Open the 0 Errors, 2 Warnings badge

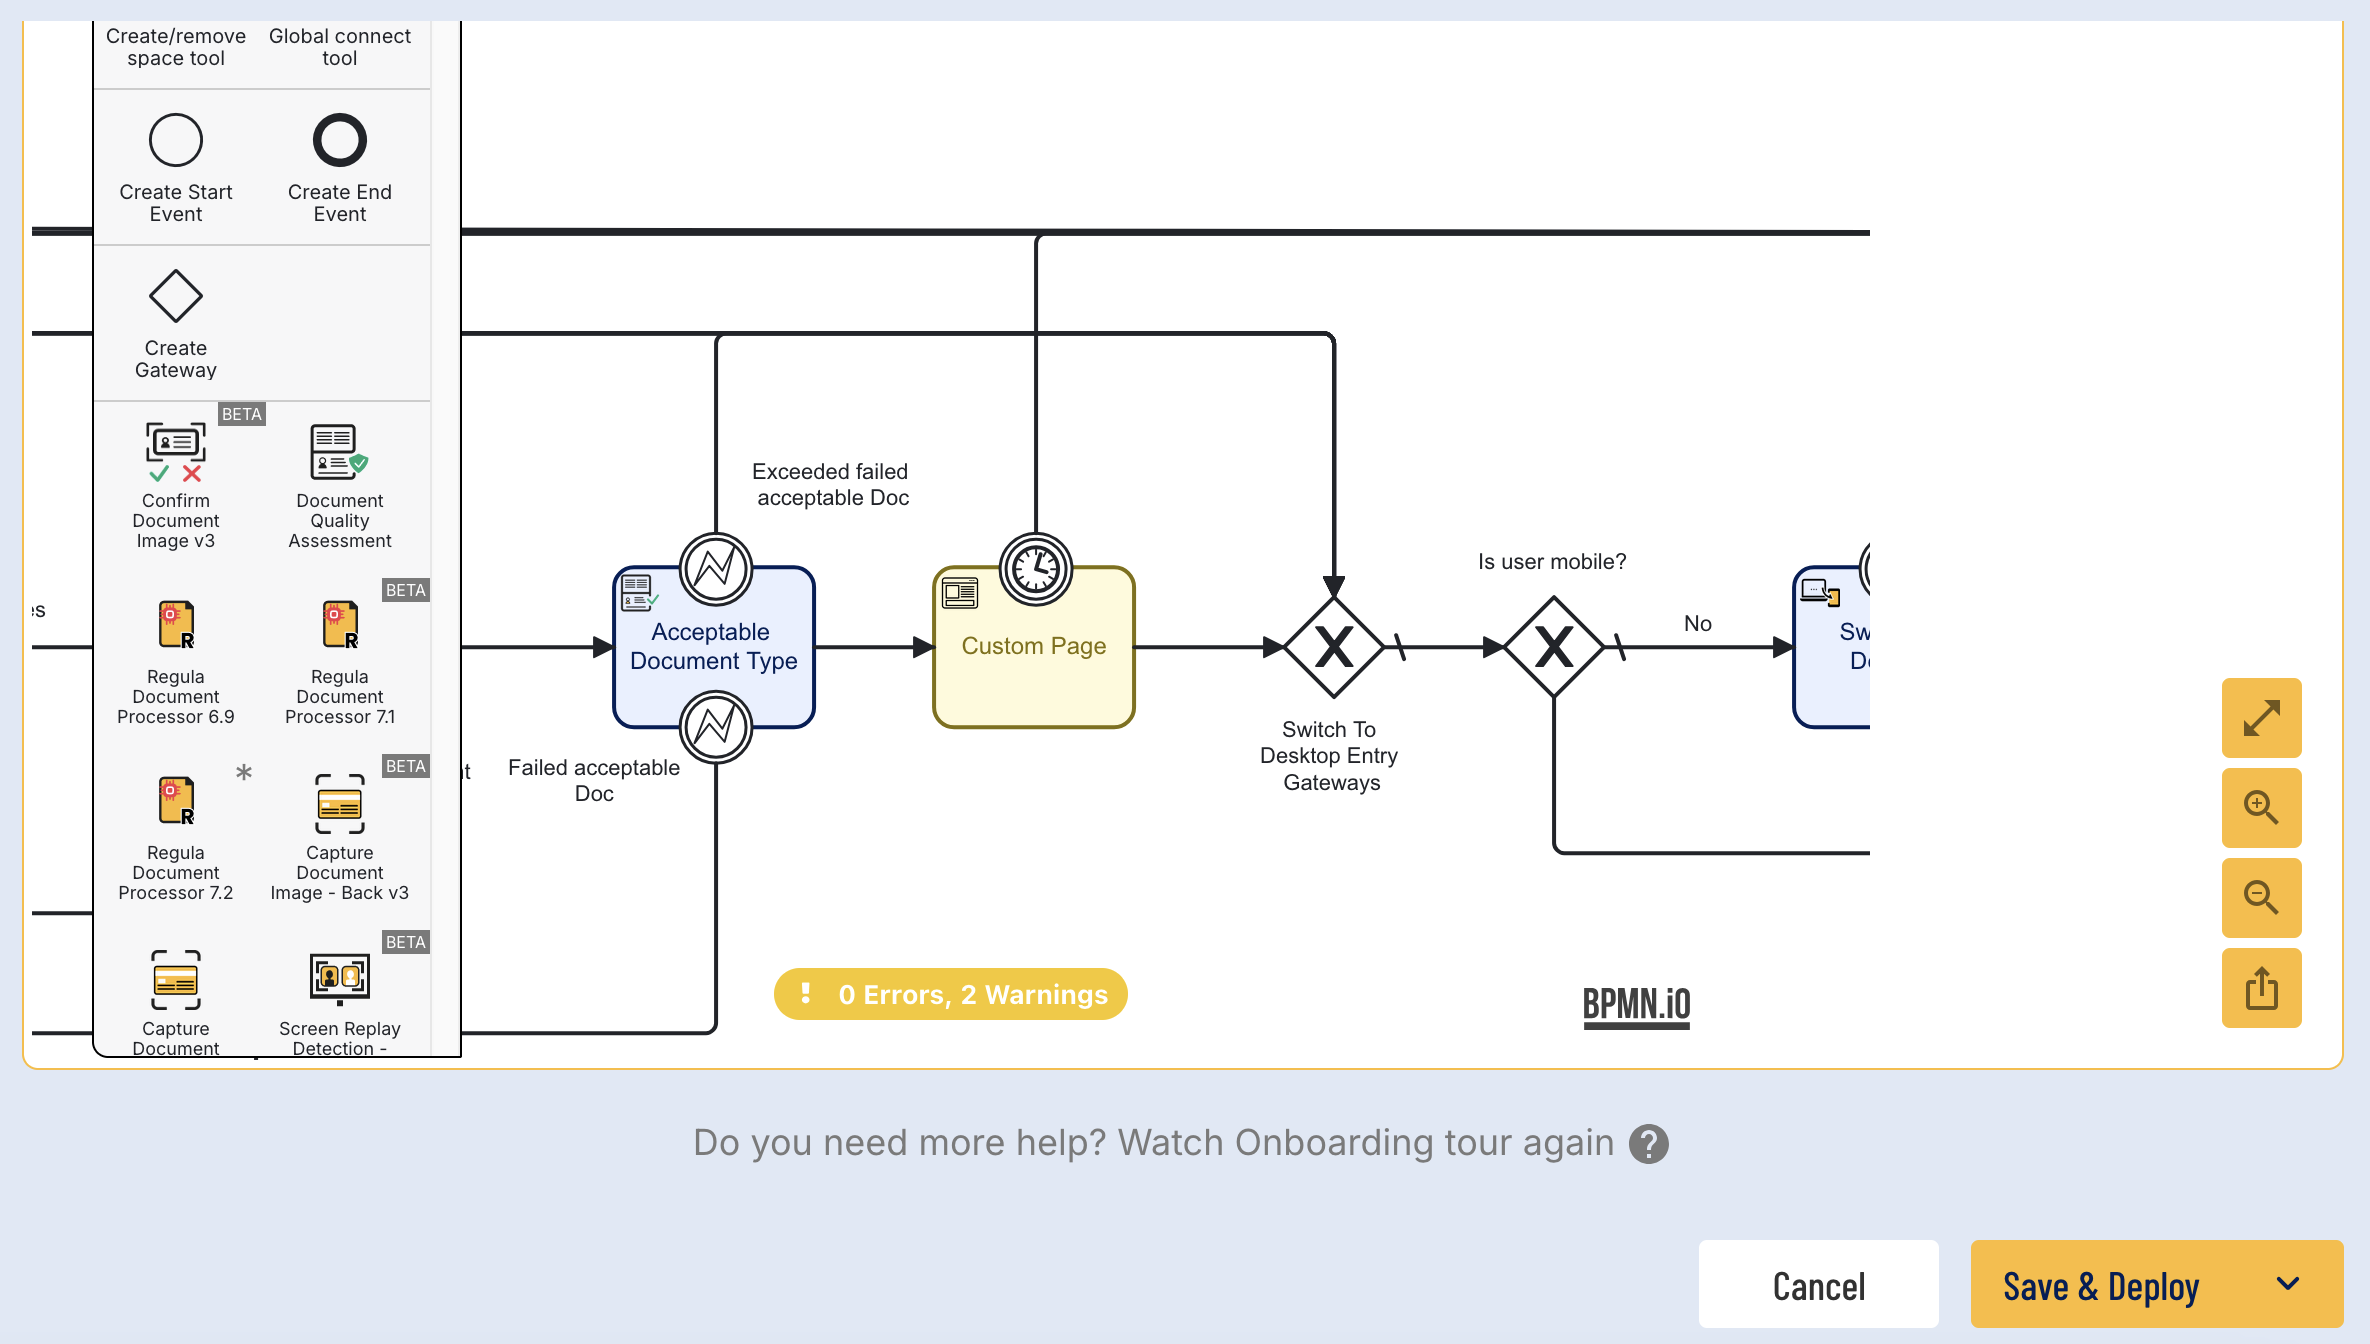951,994
